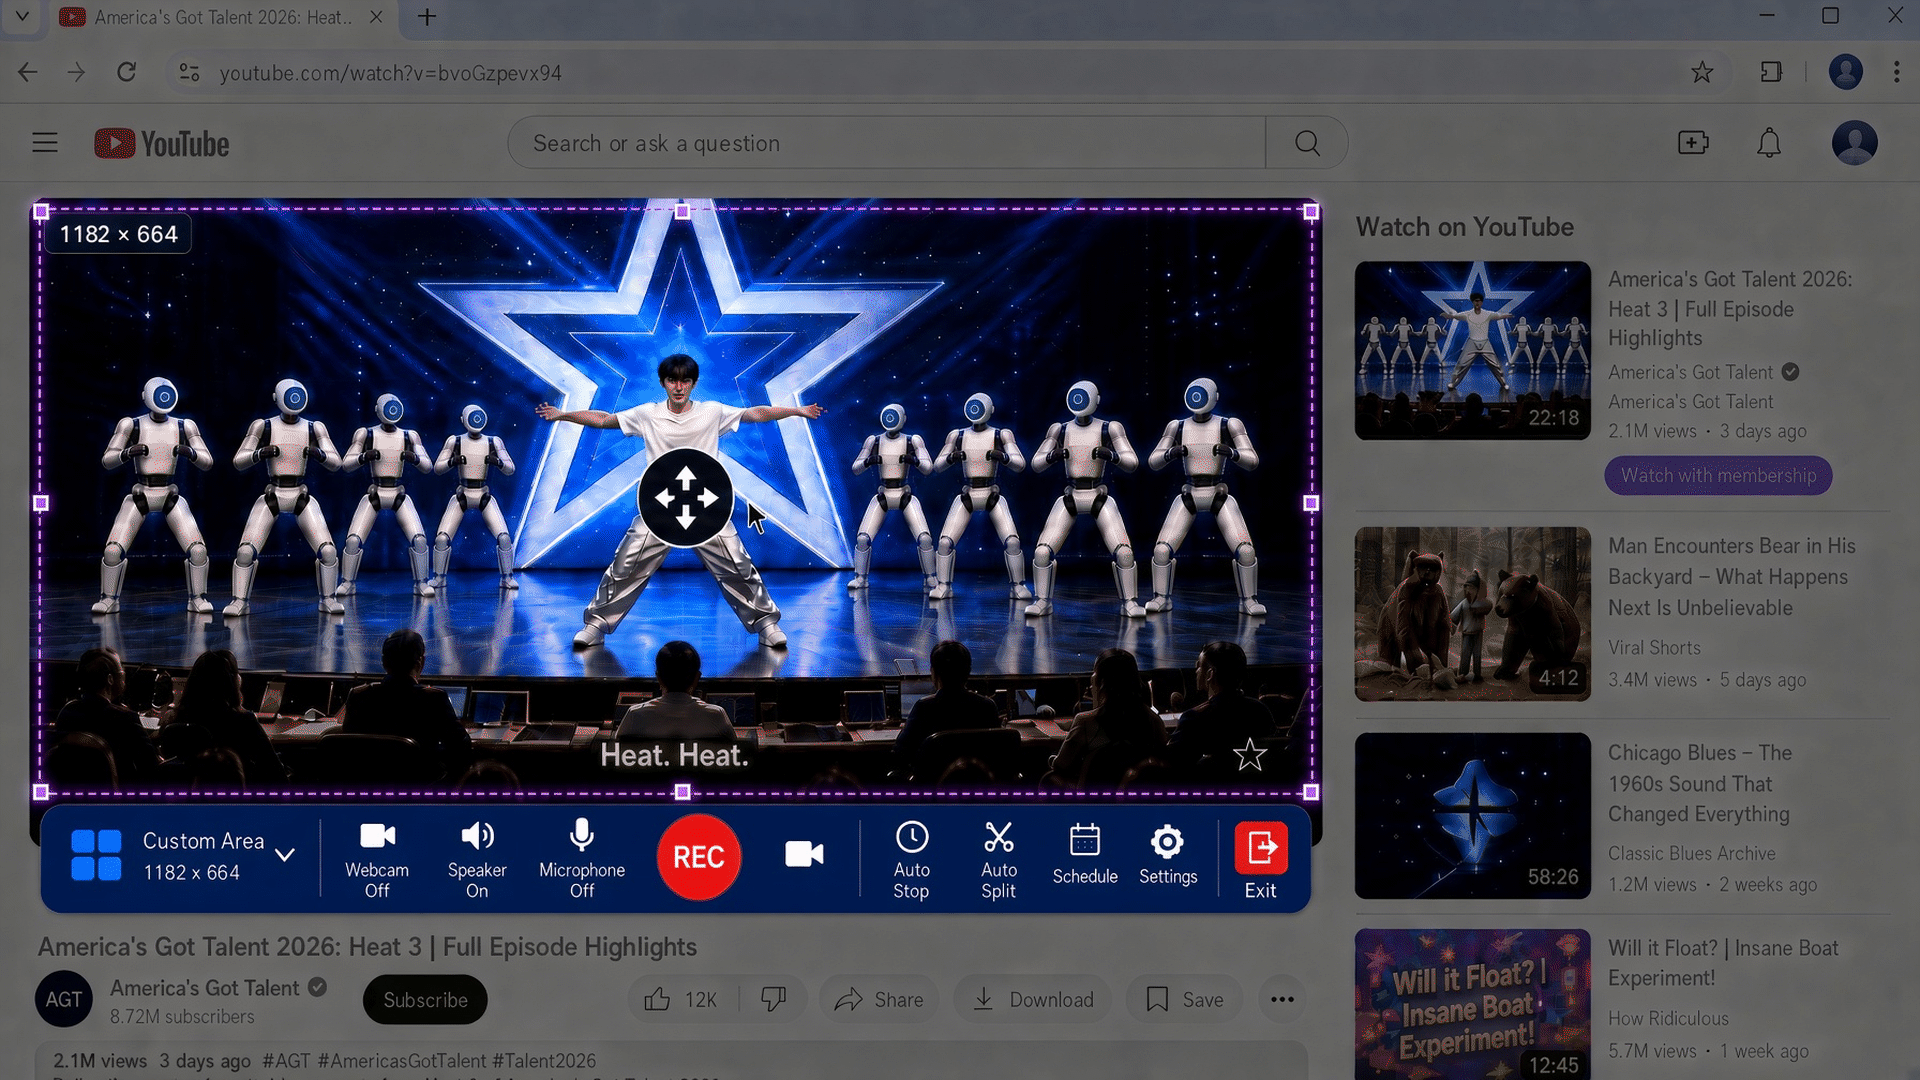Select the America's Got Talent browser tab
Viewport: 1920px width, 1080px height.
coord(220,17)
